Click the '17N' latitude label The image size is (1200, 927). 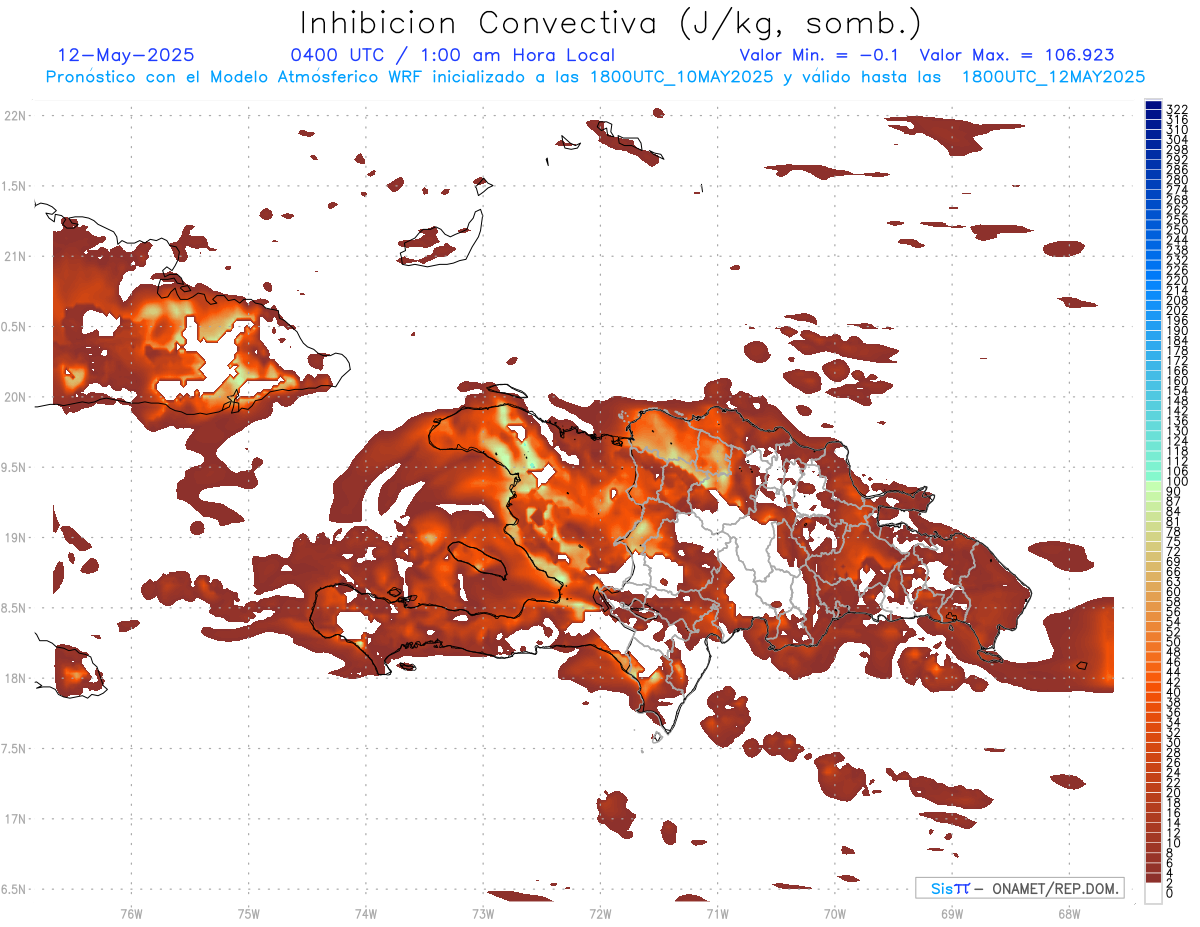(15, 818)
